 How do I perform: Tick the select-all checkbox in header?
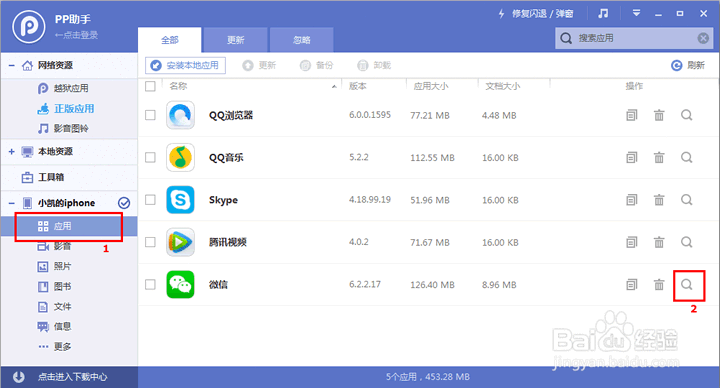point(150,86)
